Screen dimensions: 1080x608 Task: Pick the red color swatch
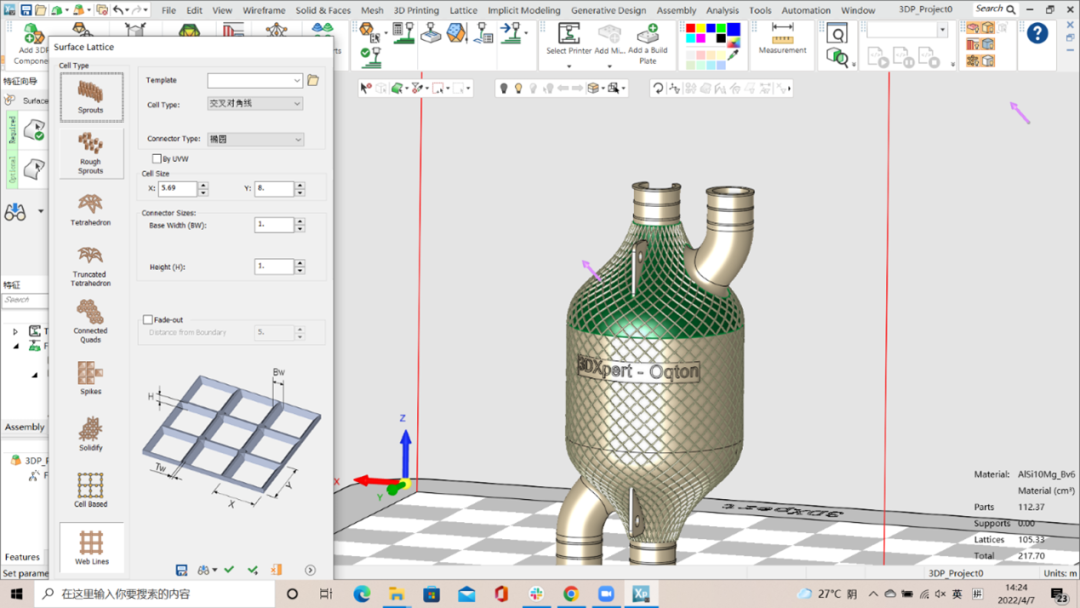click(x=691, y=29)
